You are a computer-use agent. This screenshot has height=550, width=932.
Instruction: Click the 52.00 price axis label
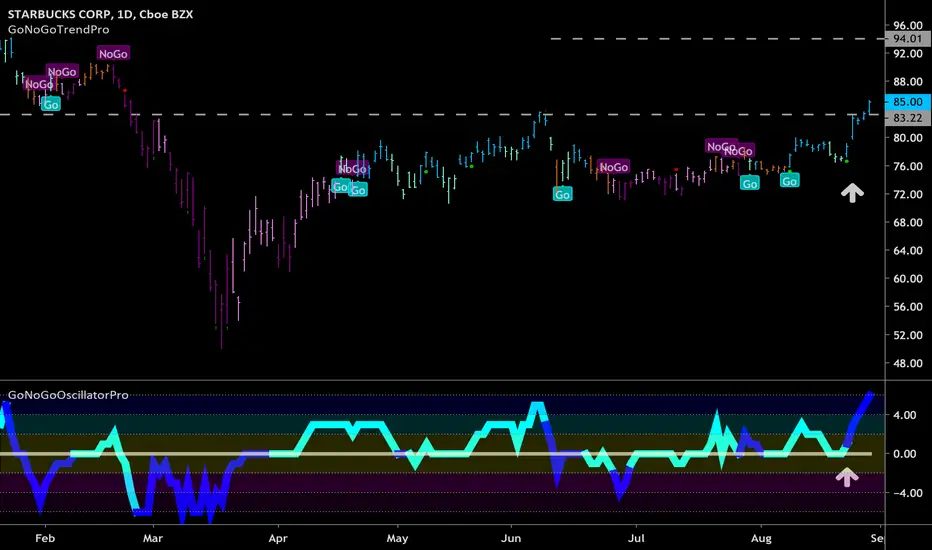tap(908, 335)
